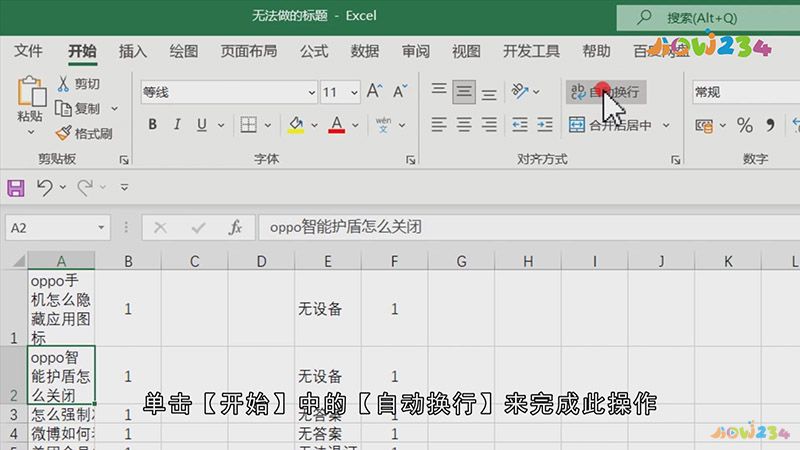Open the phonetic guide wén icon
Screen dimensions: 800x450
coord(383,124)
